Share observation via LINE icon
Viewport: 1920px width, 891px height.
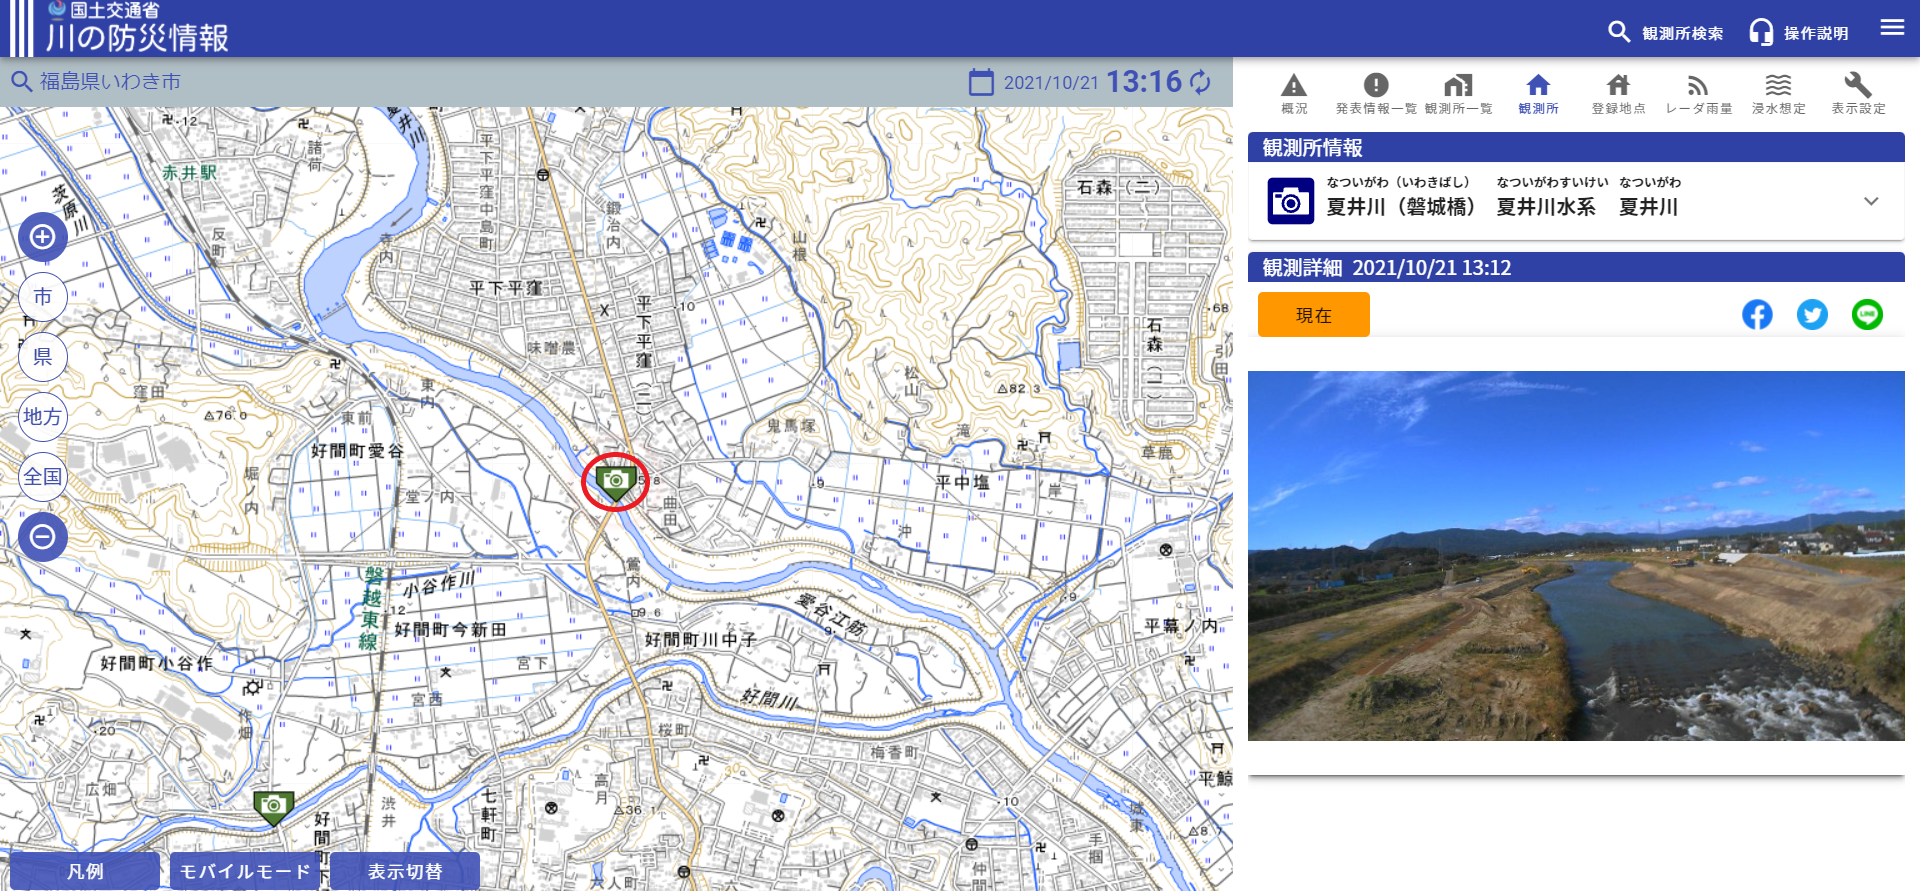click(1867, 315)
